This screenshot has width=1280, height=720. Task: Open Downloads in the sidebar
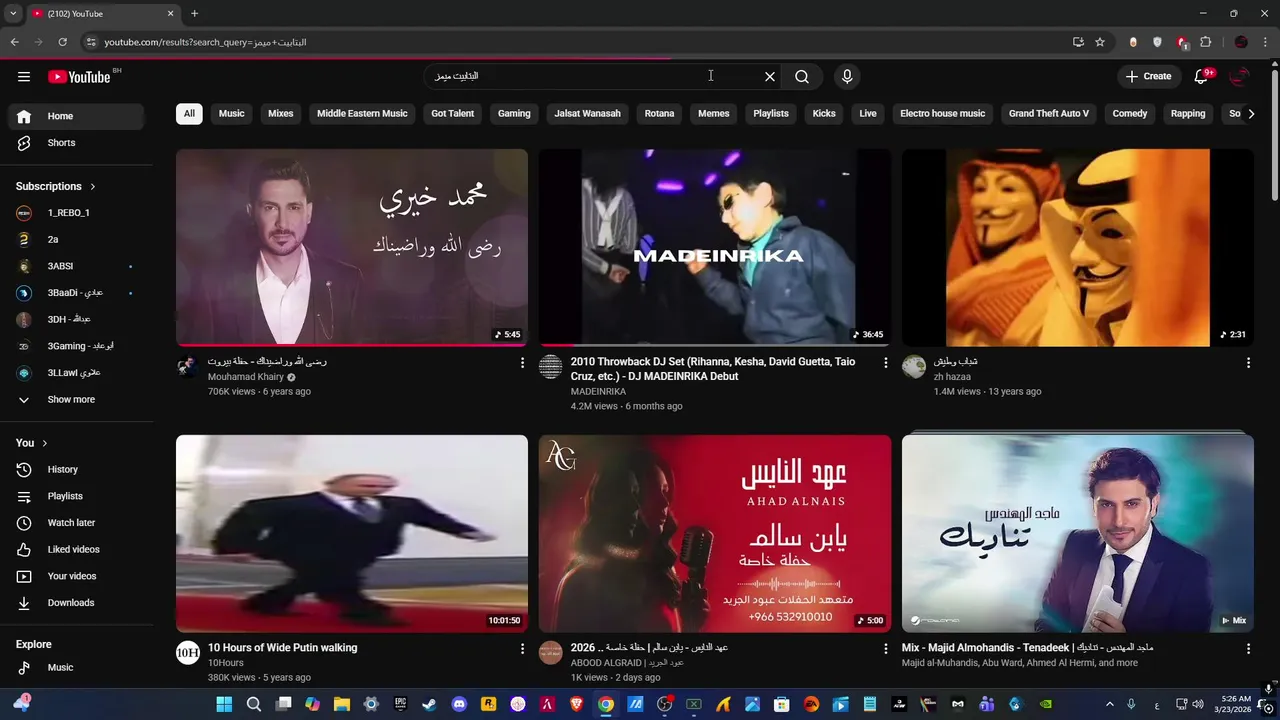coord(76,603)
